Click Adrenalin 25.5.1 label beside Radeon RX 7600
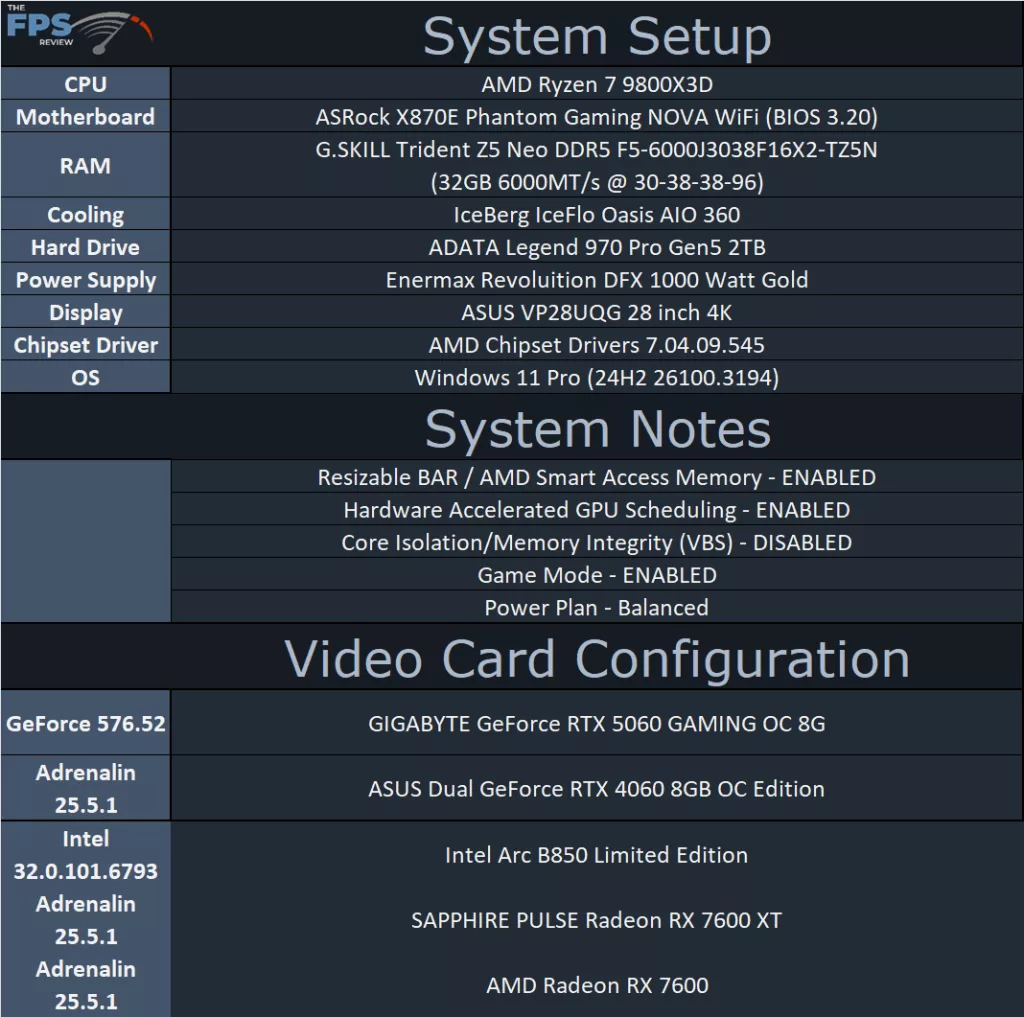 pyautogui.click(x=86, y=985)
